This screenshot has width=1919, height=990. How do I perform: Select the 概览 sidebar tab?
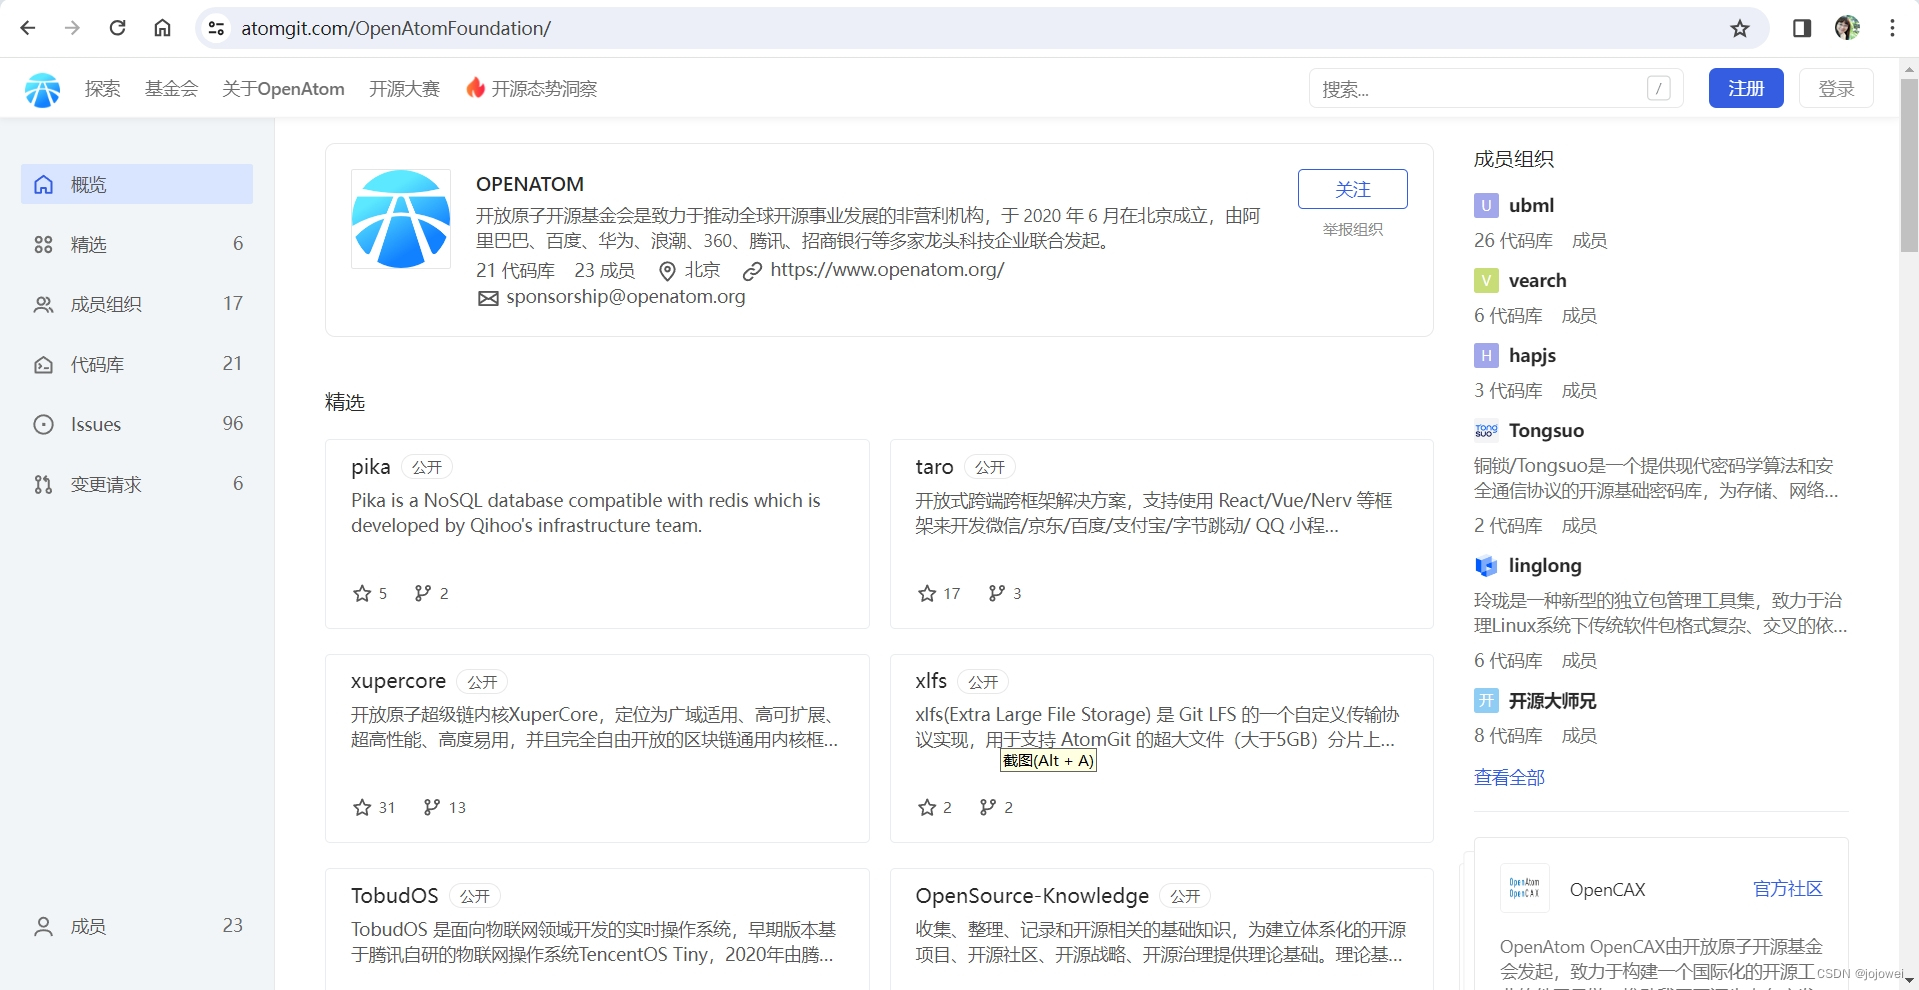point(137,184)
